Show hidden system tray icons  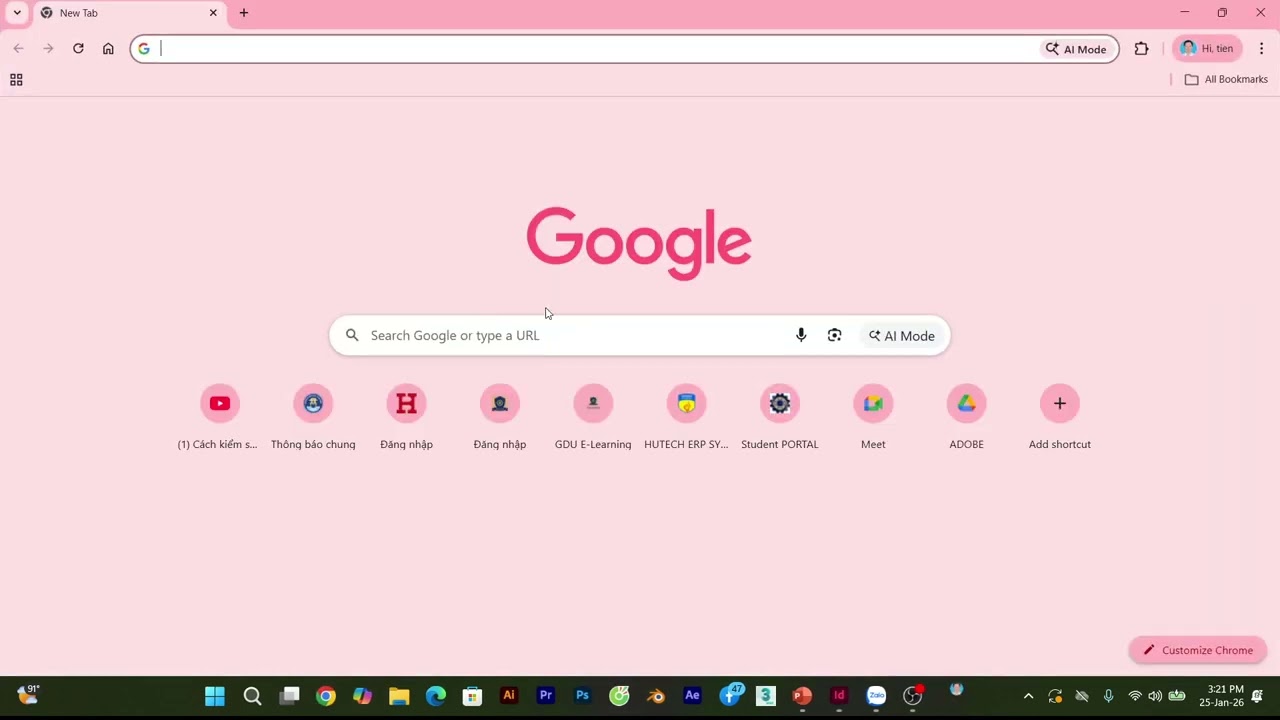1028,696
